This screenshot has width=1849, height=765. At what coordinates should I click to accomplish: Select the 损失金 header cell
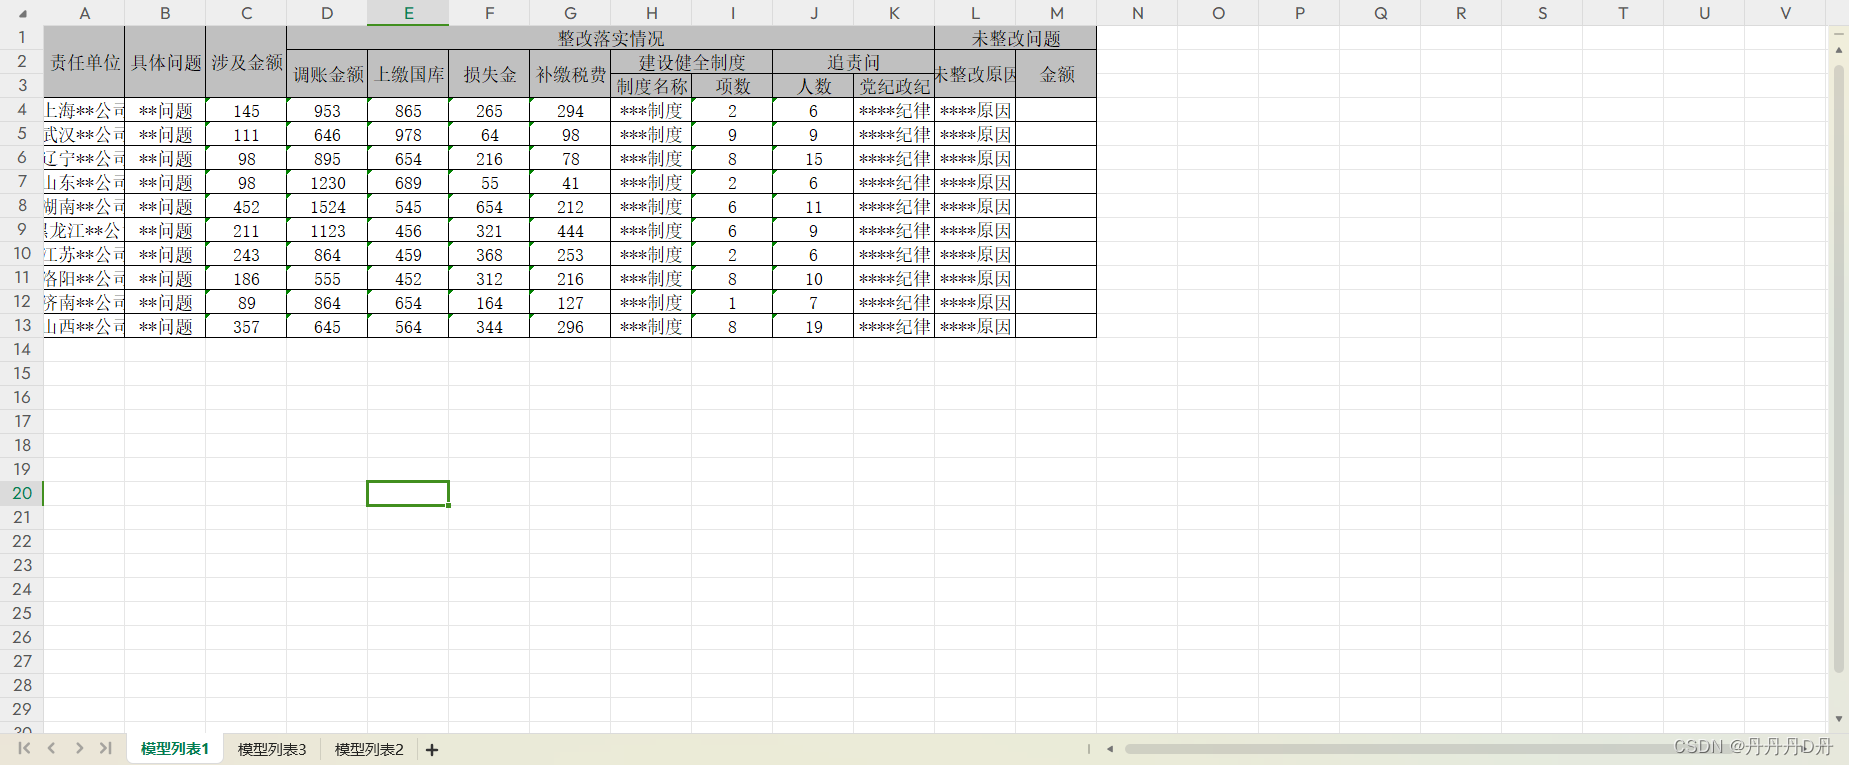pyautogui.click(x=489, y=74)
